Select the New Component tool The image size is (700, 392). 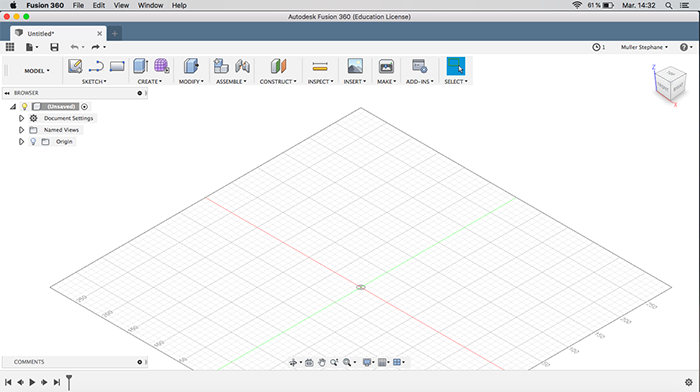(x=221, y=66)
